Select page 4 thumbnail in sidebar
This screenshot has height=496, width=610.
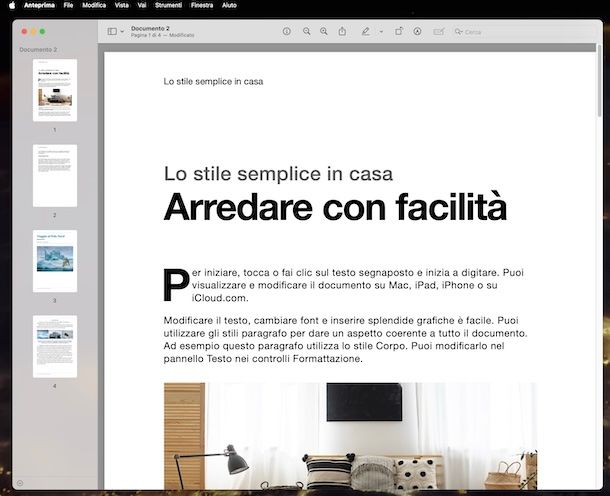(54, 346)
